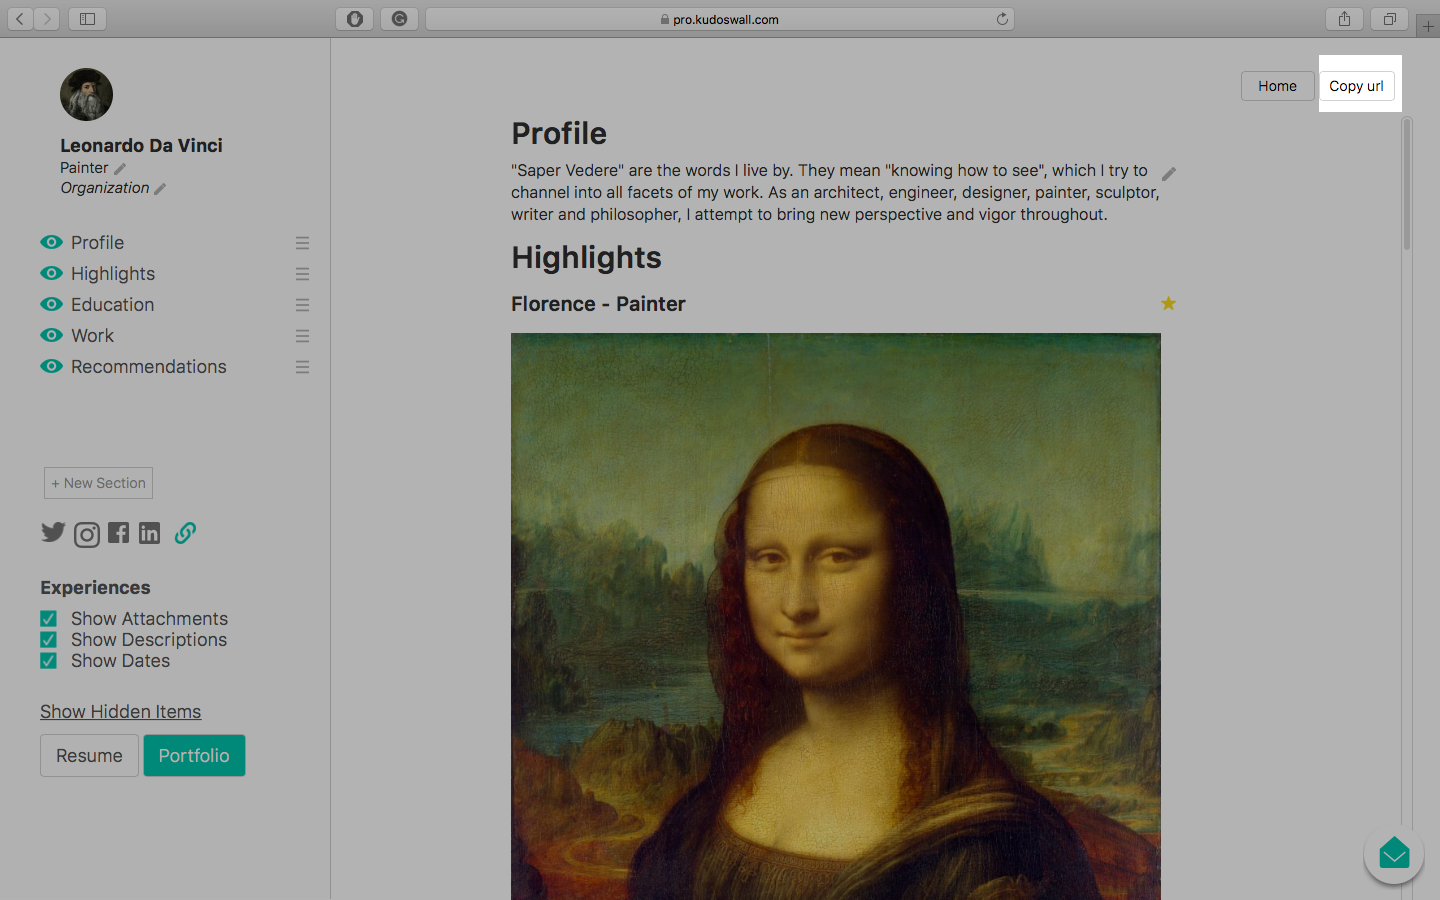Click the Work row drag handle
Screen dimensions: 1440x900
click(x=302, y=336)
